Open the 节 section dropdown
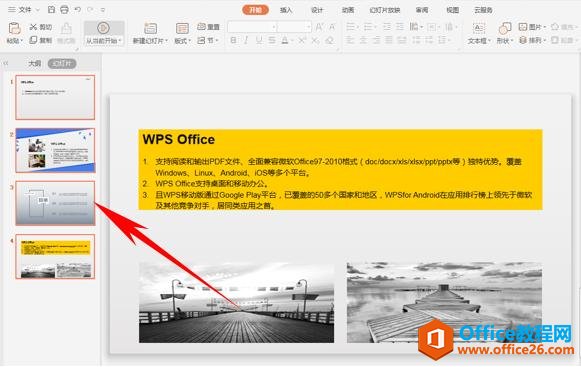The image size is (581, 367). [208, 40]
